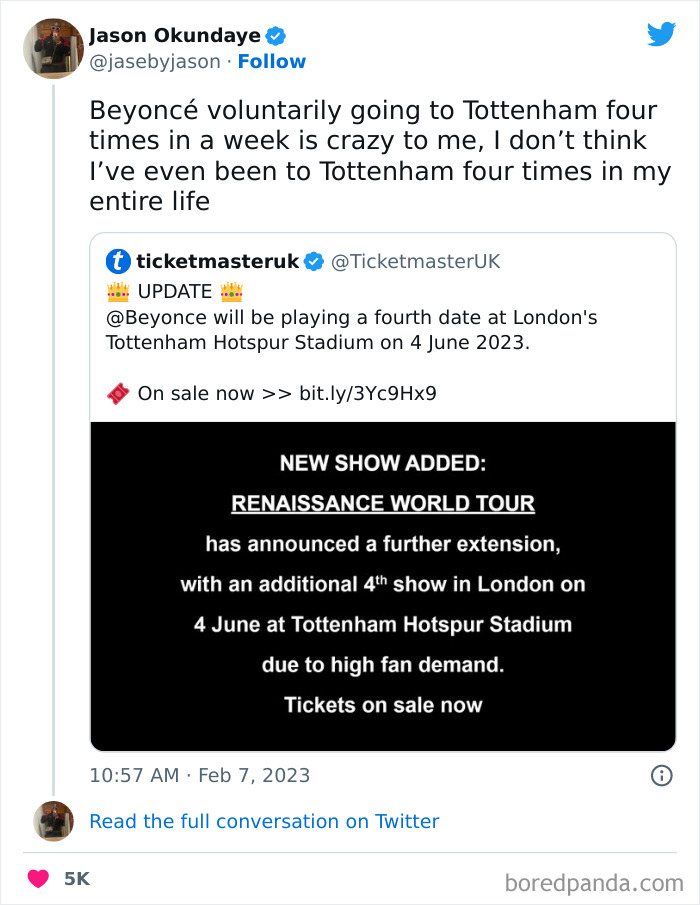Screen dimensions: 700x905
Task: Click the crown emoji next to UPDATE
Action: (x=116, y=291)
